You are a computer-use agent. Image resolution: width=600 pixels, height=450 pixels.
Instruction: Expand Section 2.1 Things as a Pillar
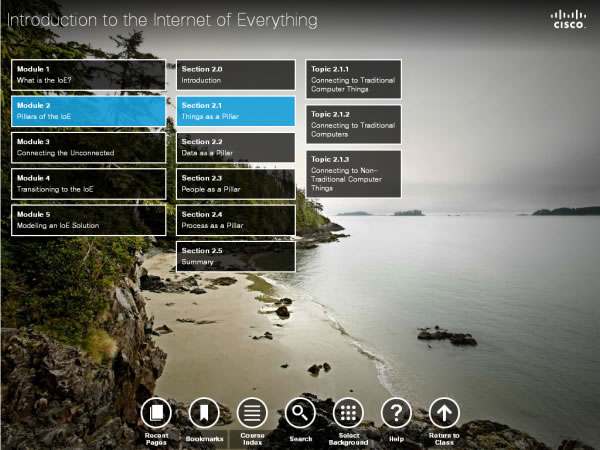point(236,111)
